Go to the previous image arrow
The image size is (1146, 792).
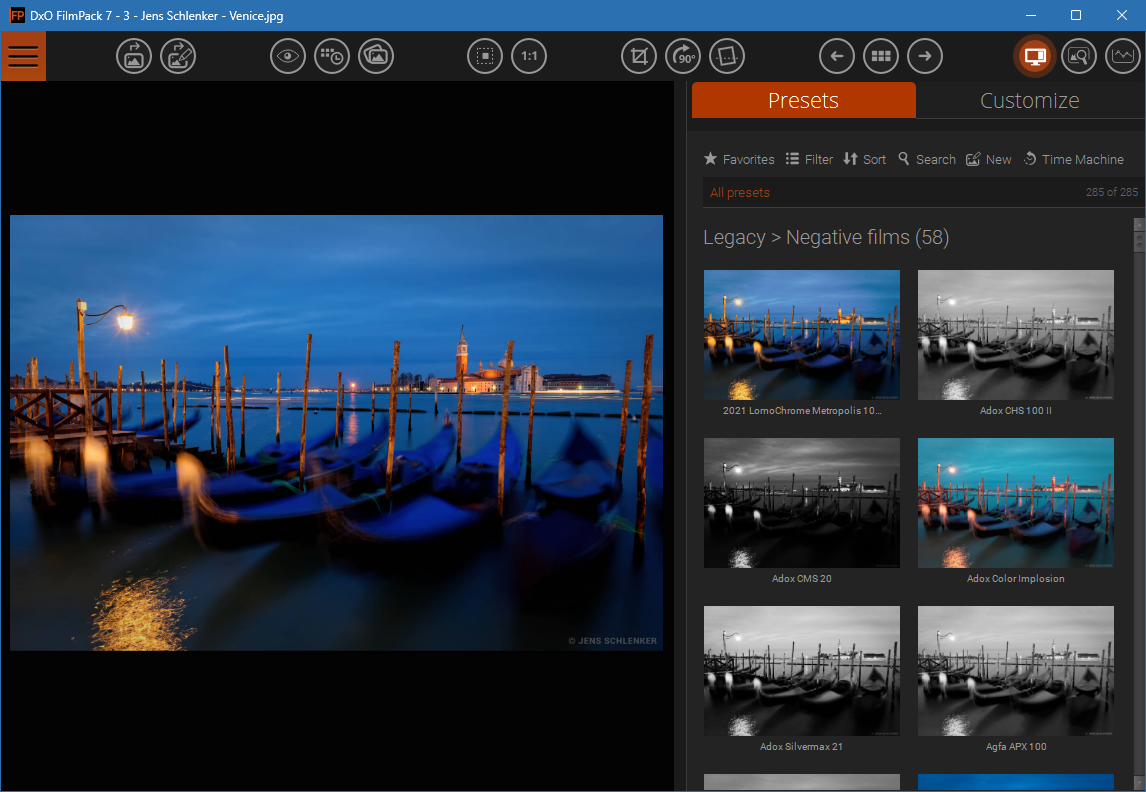point(837,56)
